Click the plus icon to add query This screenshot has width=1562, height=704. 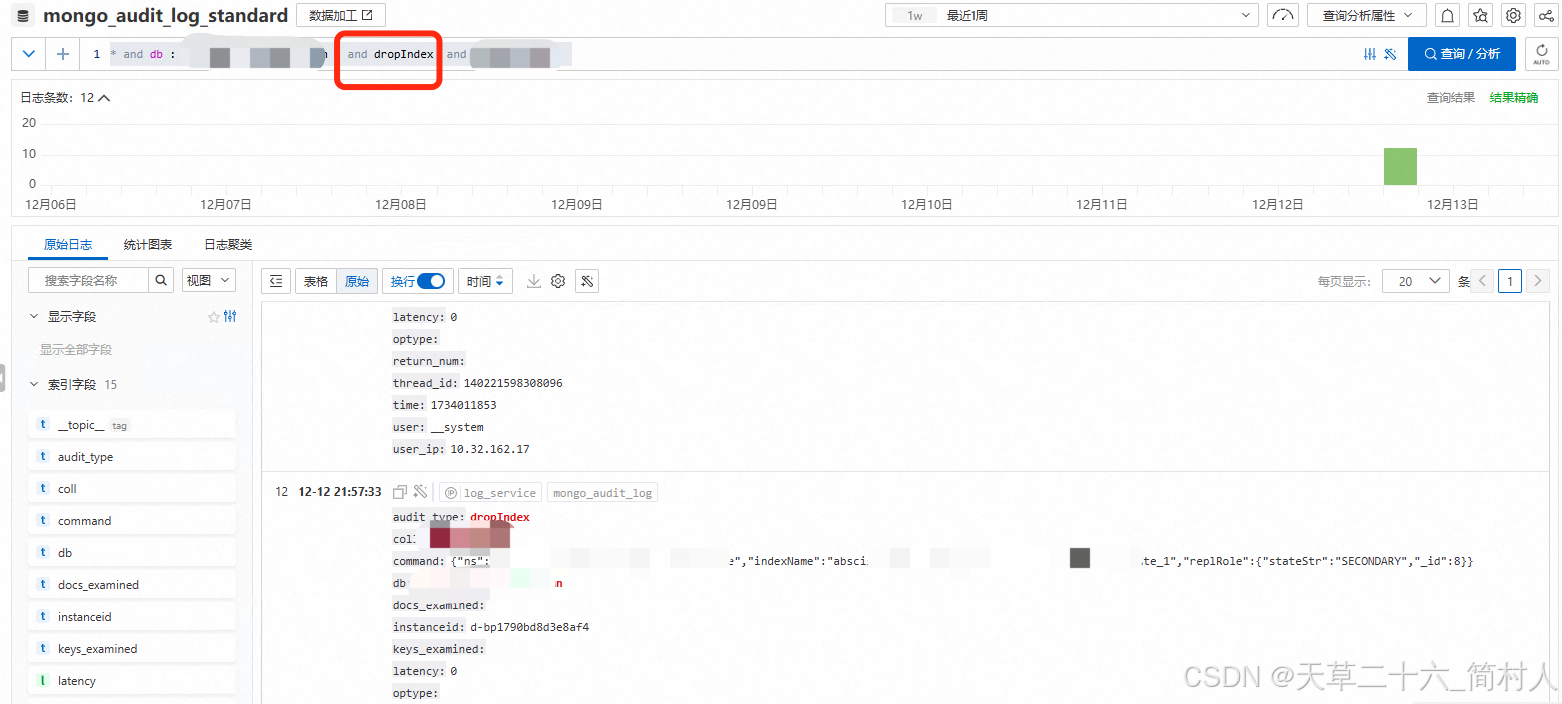tap(63, 54)
